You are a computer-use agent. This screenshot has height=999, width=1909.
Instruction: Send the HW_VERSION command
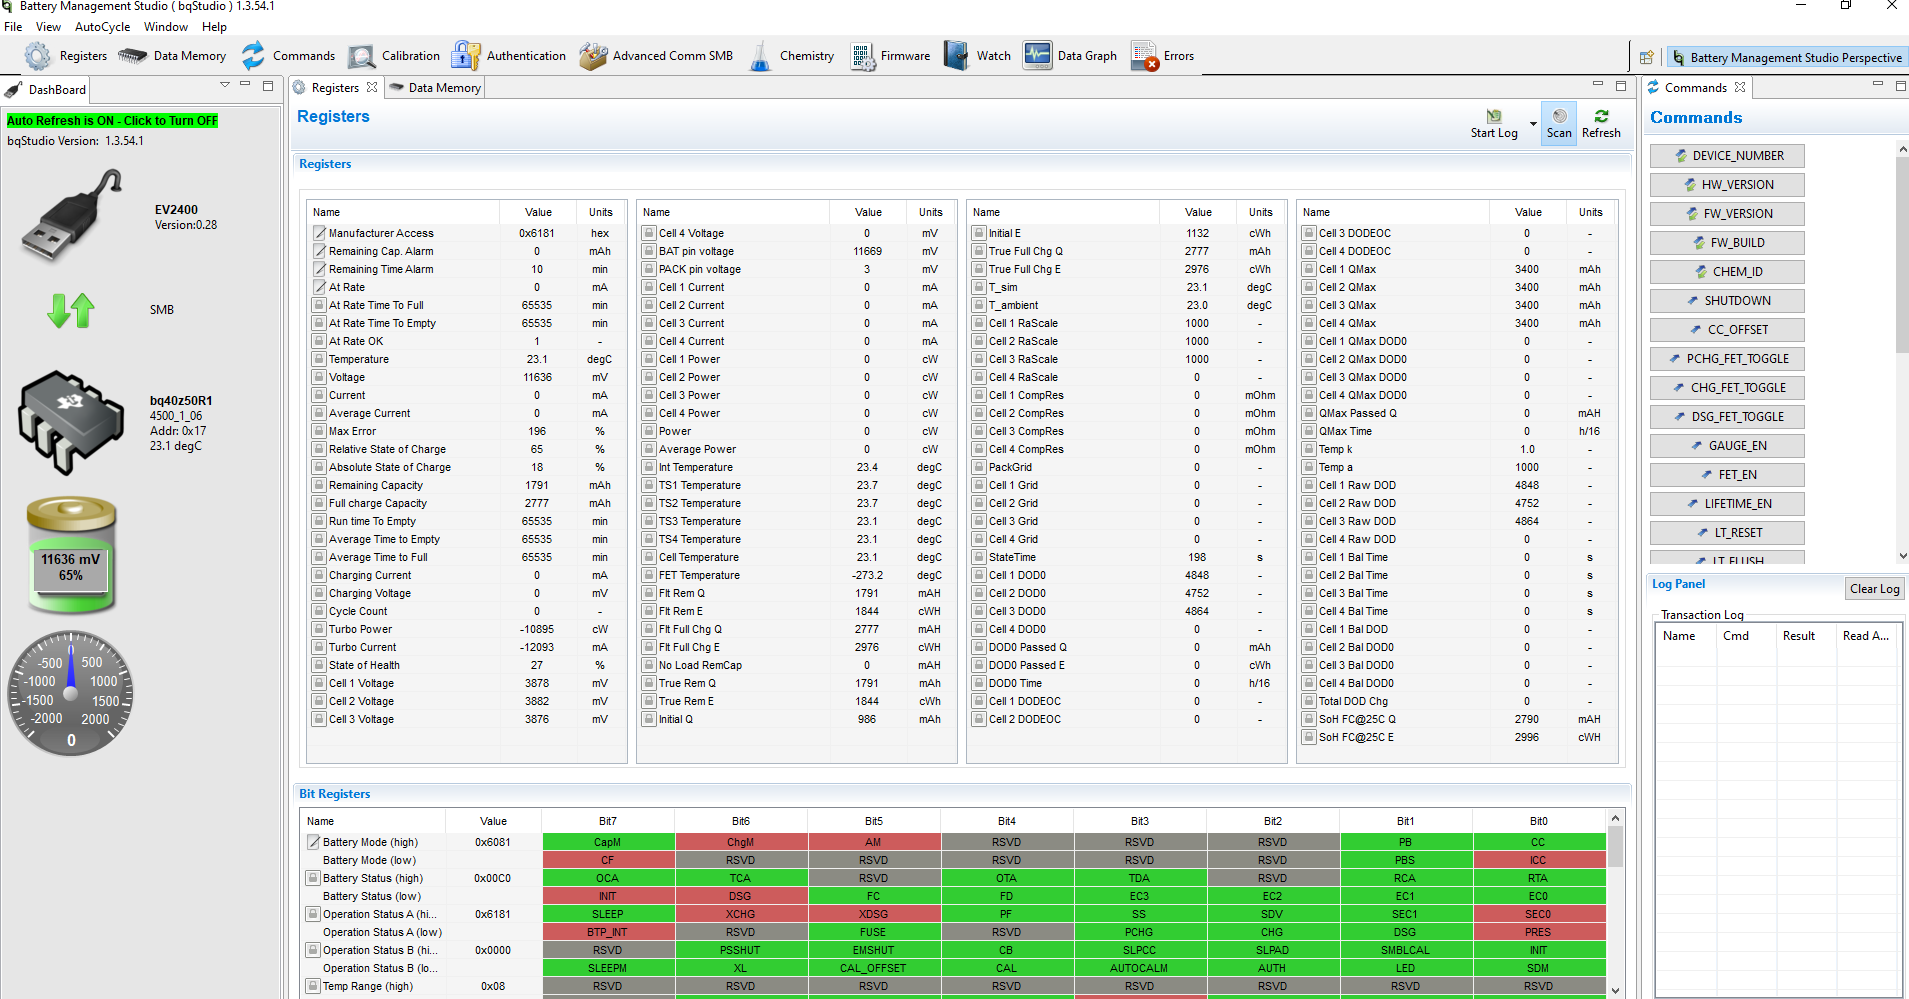tap(1727, 185)
